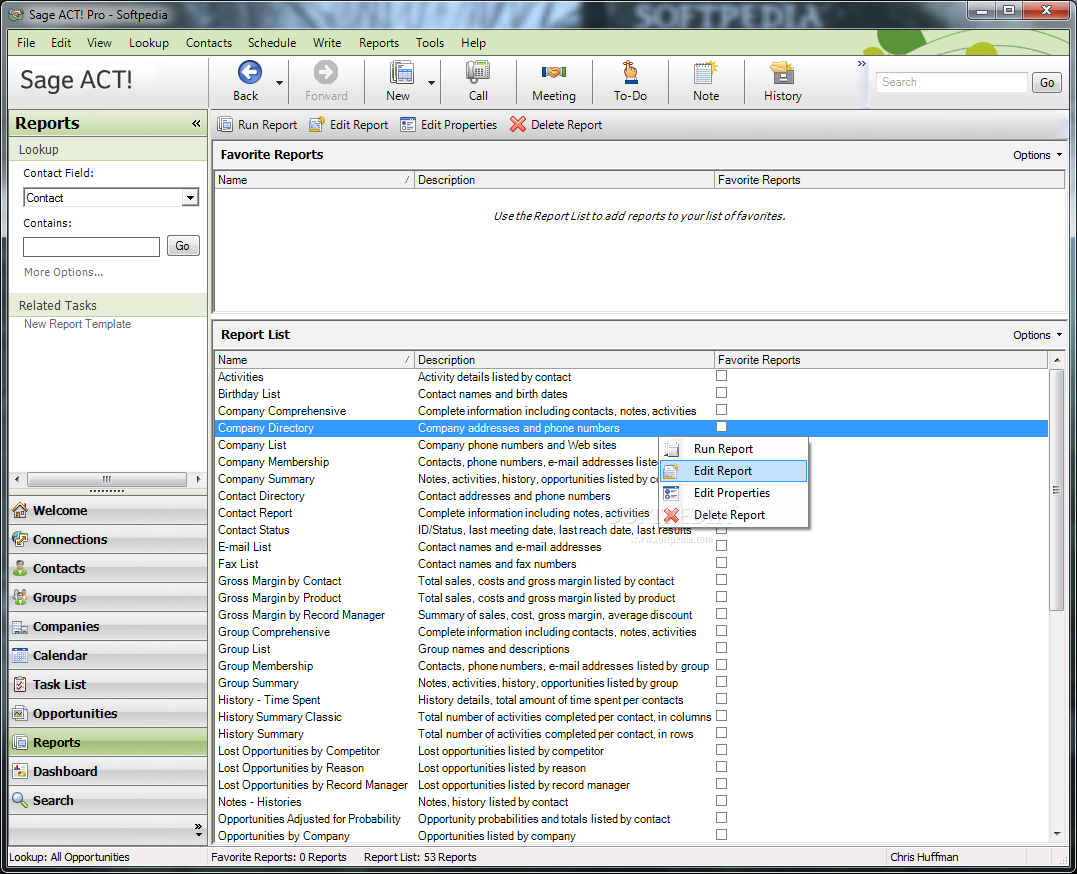The image size is (1077, 874).
Task: Collapse the Reports side panel
Action: [x=196, y=124]
